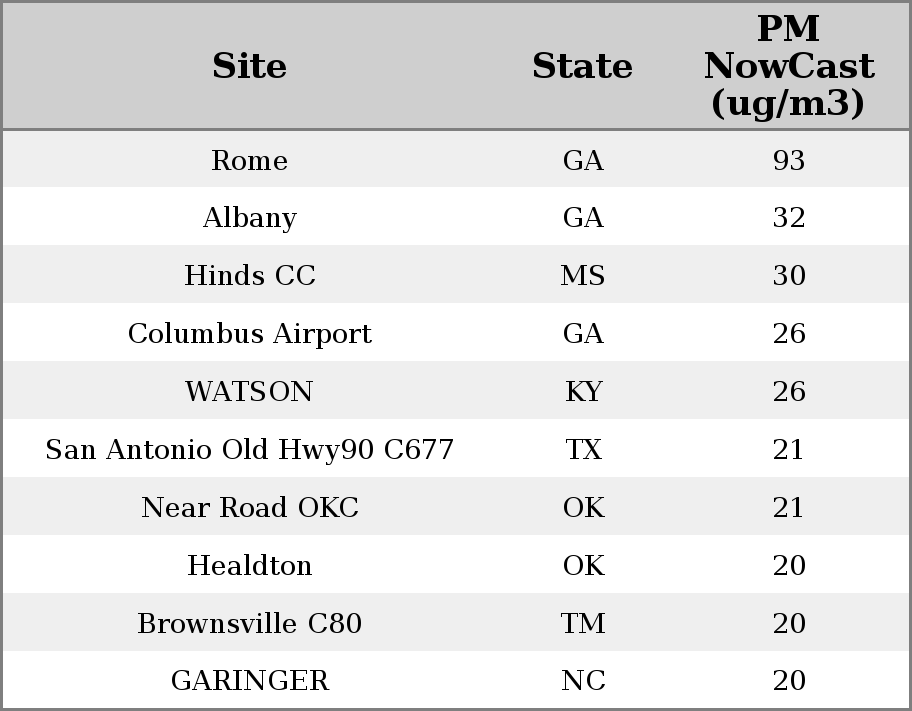Click the Healdton site name
This screenshot has height=711, width=912.
point(250,566)
